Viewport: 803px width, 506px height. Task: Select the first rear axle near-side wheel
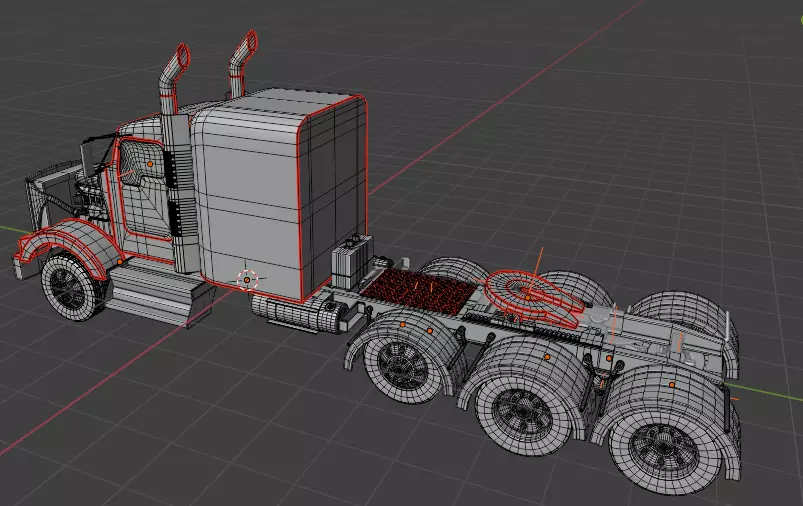click(403, 364)
